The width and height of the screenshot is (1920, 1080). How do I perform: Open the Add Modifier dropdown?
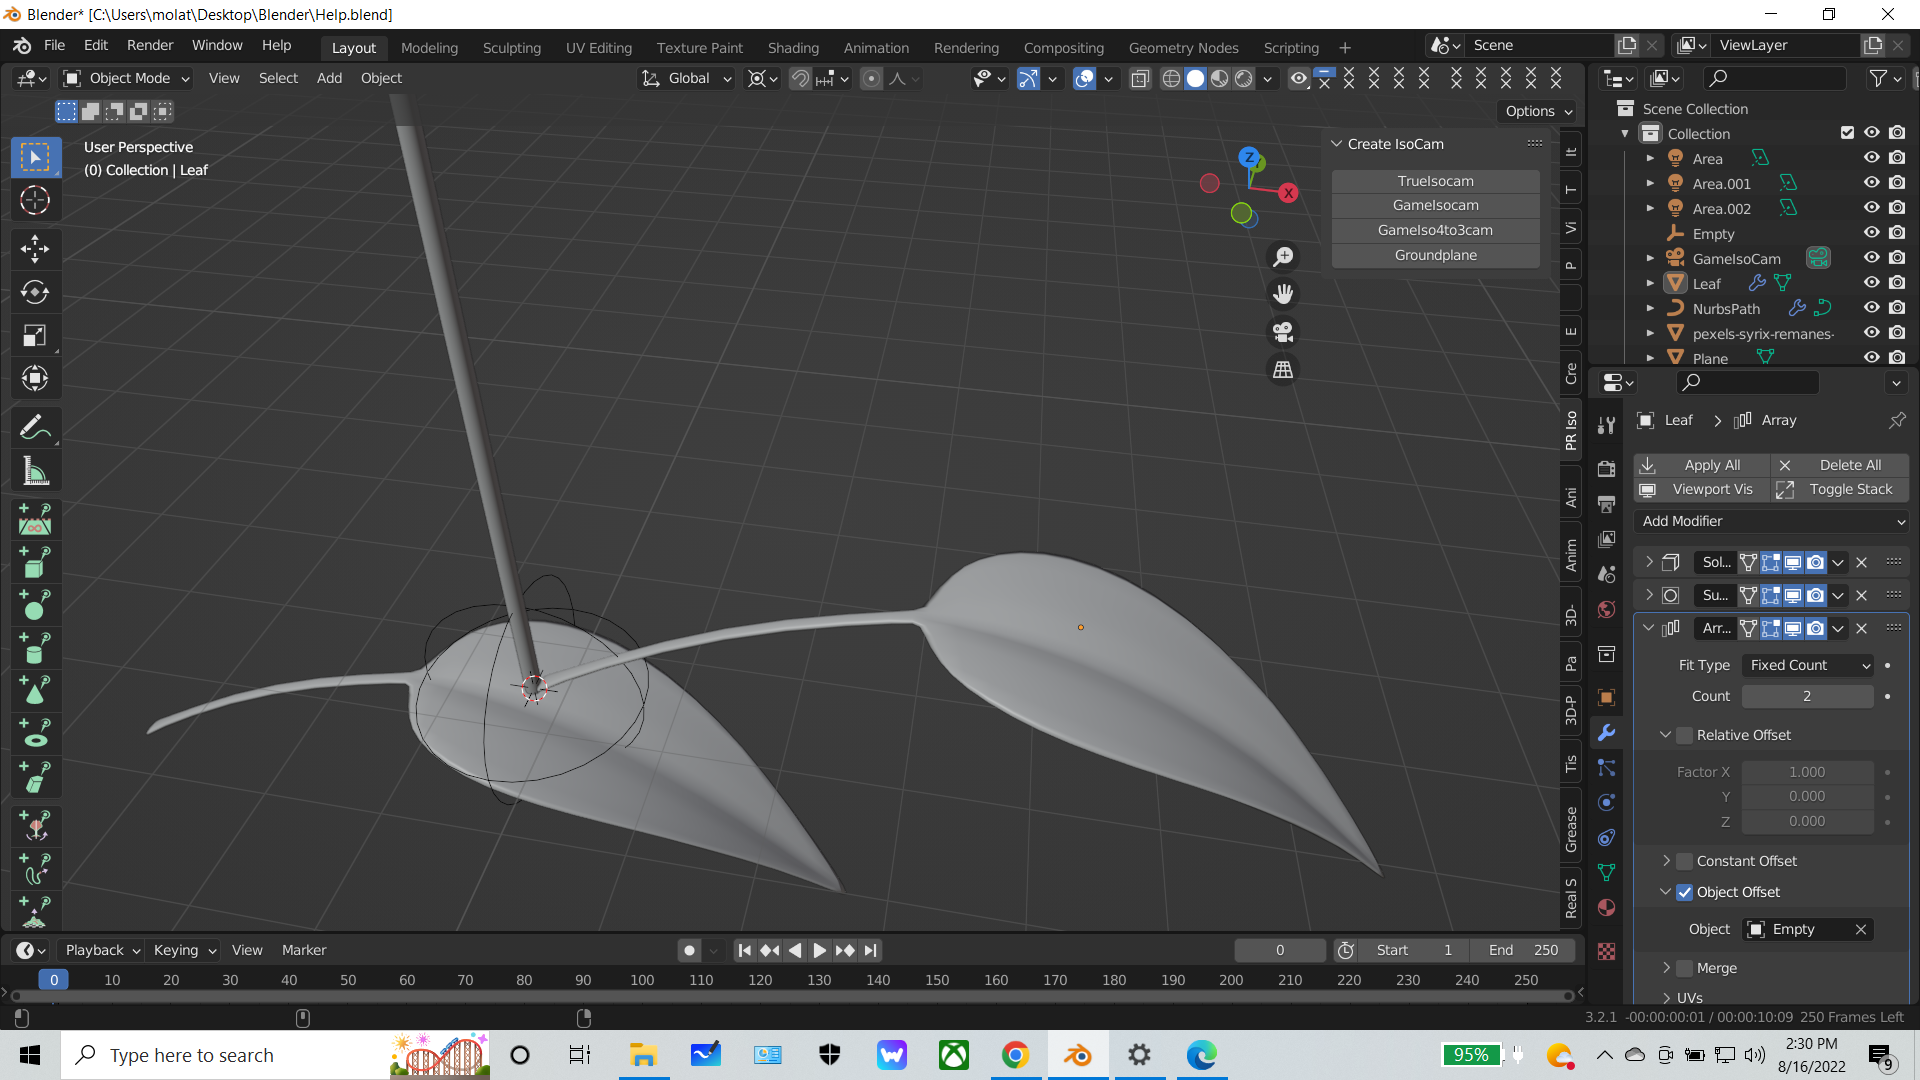1772,521
